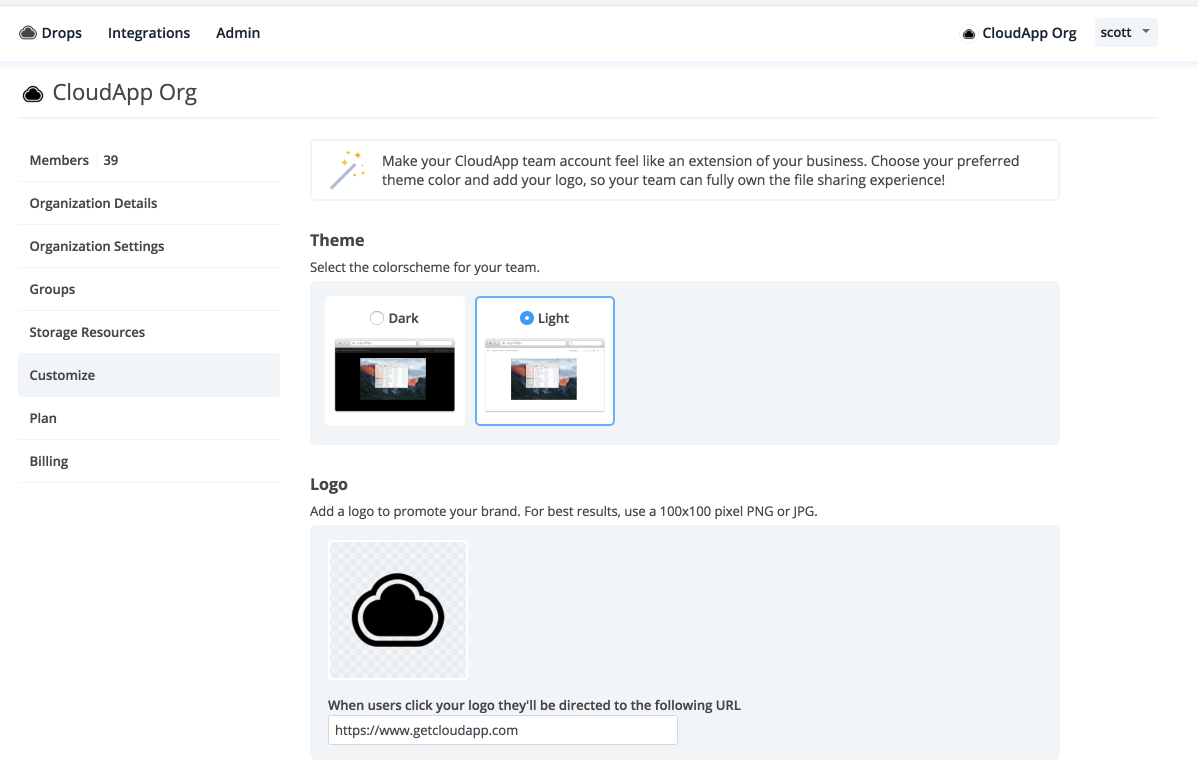1198x776 pixels.
Task: Open Organization Settings in the sidebar
Action: [x=149, y=246]
